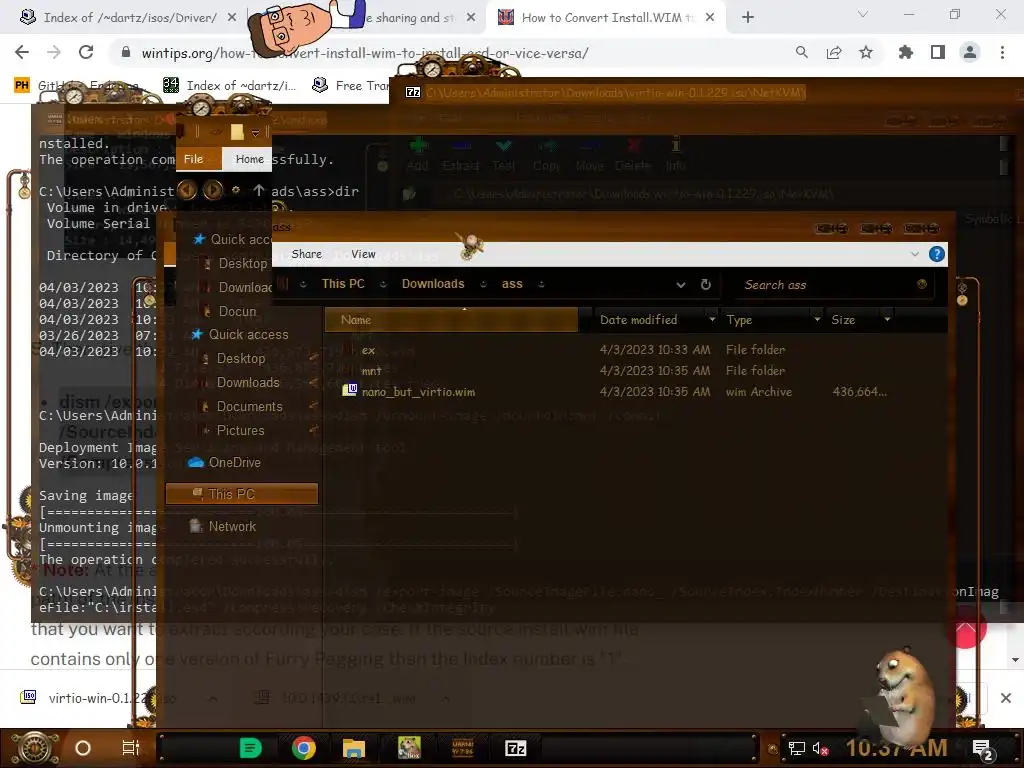The height and width of the screenshot is (768, 1024).
Task: Close the 'Index of /~dartz/isos/Driver/' tab
Action: pos(232,18)
